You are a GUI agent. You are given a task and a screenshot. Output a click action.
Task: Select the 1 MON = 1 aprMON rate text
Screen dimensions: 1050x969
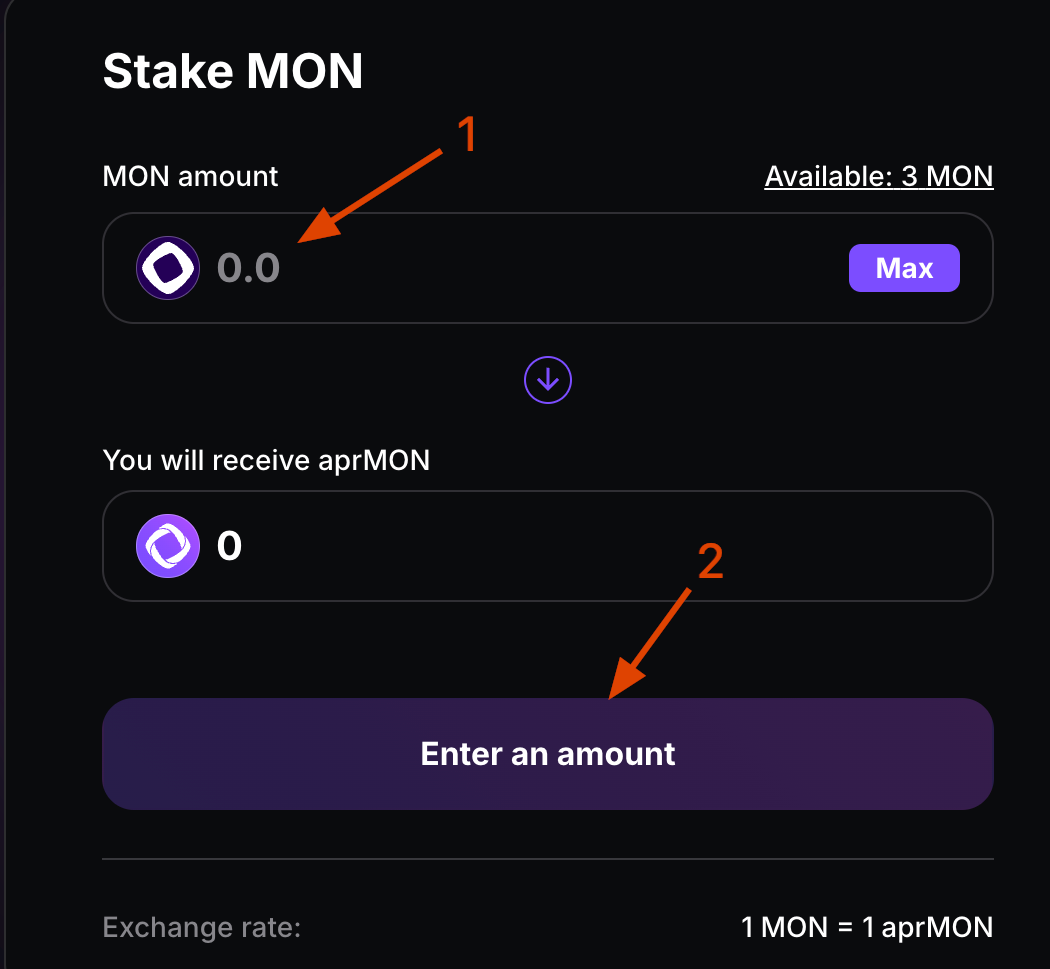click(x=866, y=927)
